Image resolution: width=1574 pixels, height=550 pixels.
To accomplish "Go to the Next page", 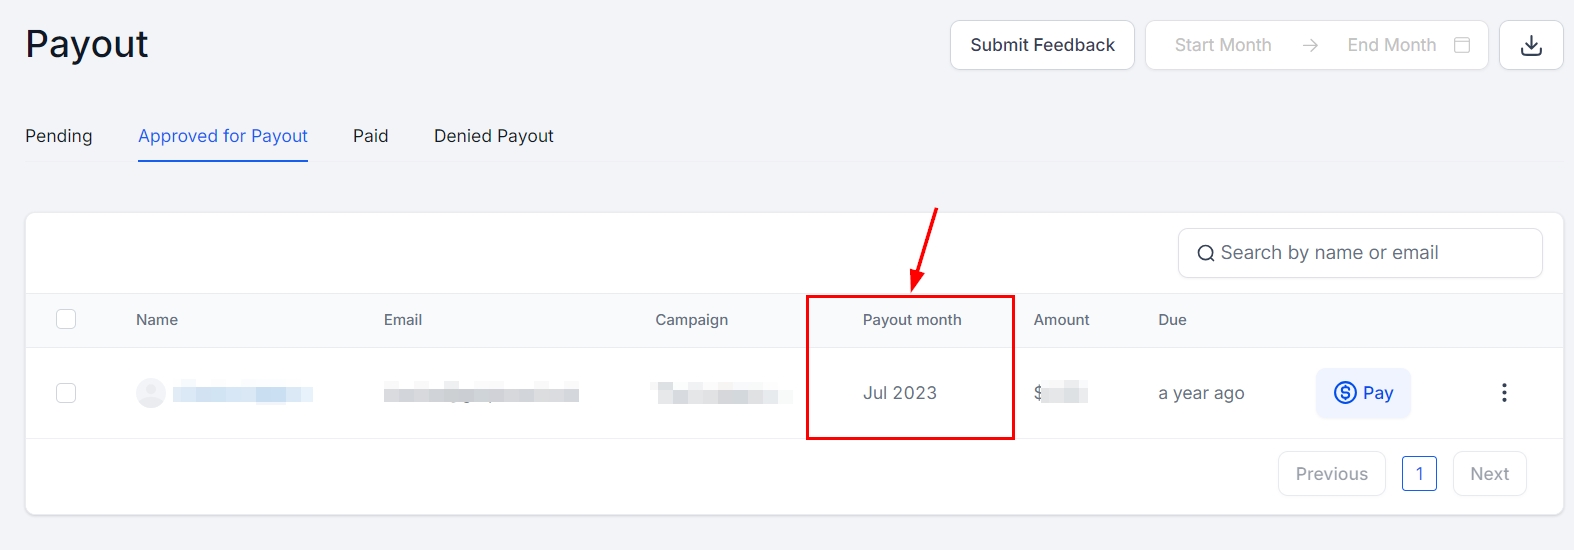I will (1489, 474).
